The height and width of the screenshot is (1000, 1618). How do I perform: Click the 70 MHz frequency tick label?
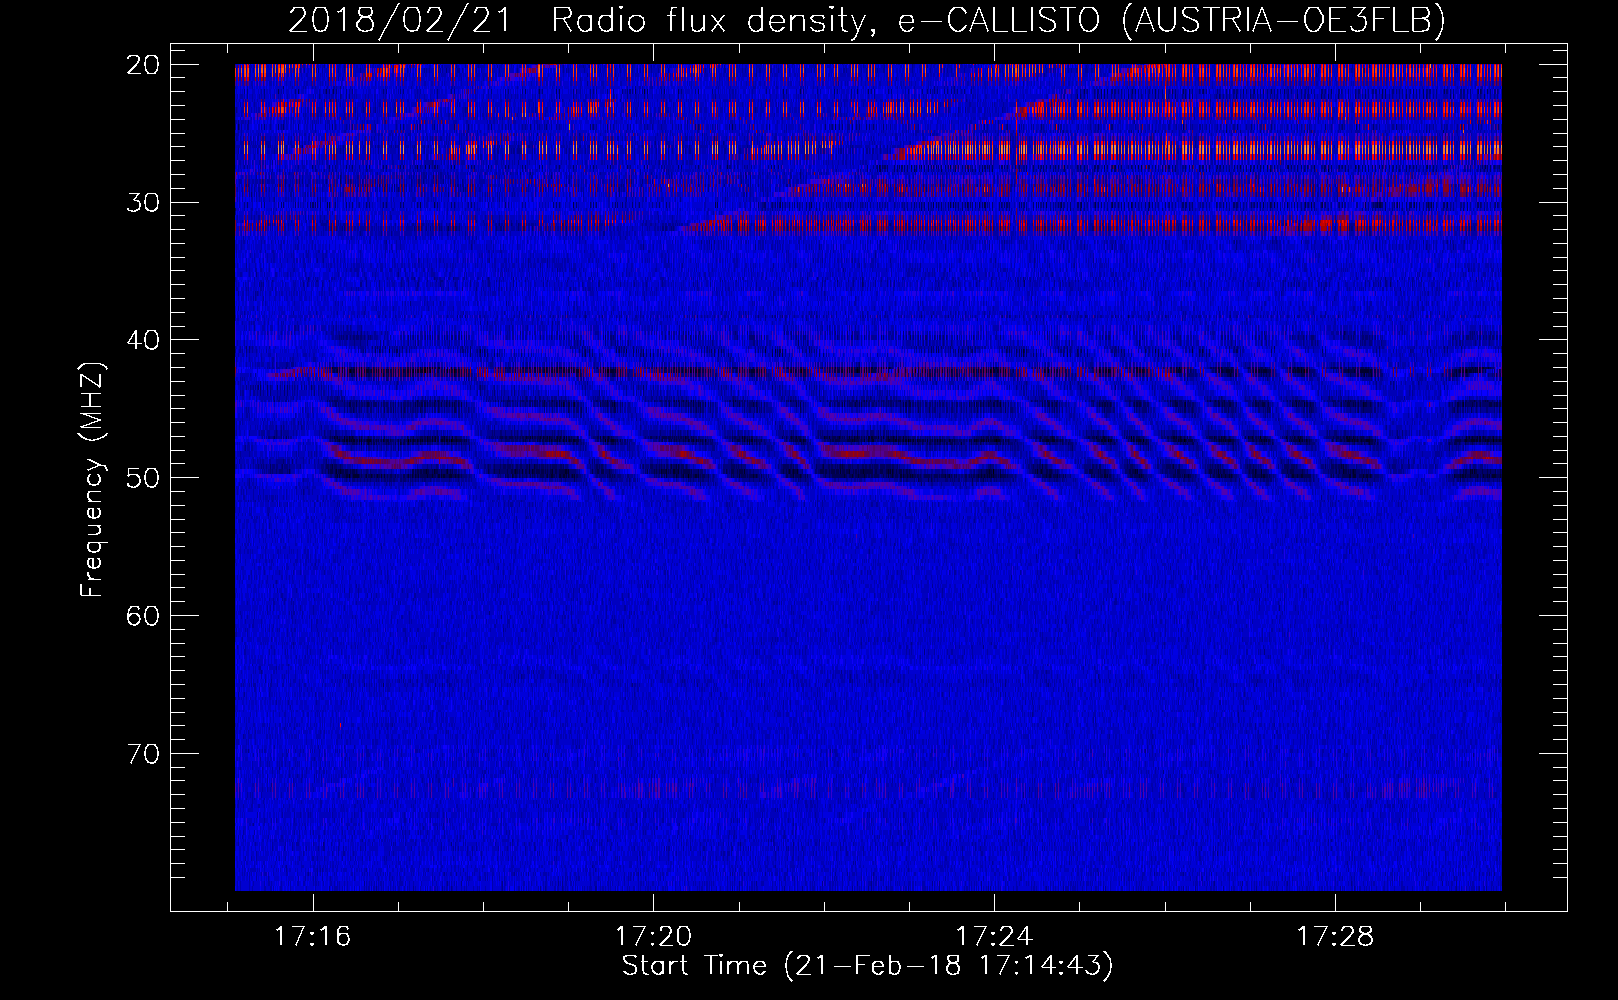pos(143,753)
